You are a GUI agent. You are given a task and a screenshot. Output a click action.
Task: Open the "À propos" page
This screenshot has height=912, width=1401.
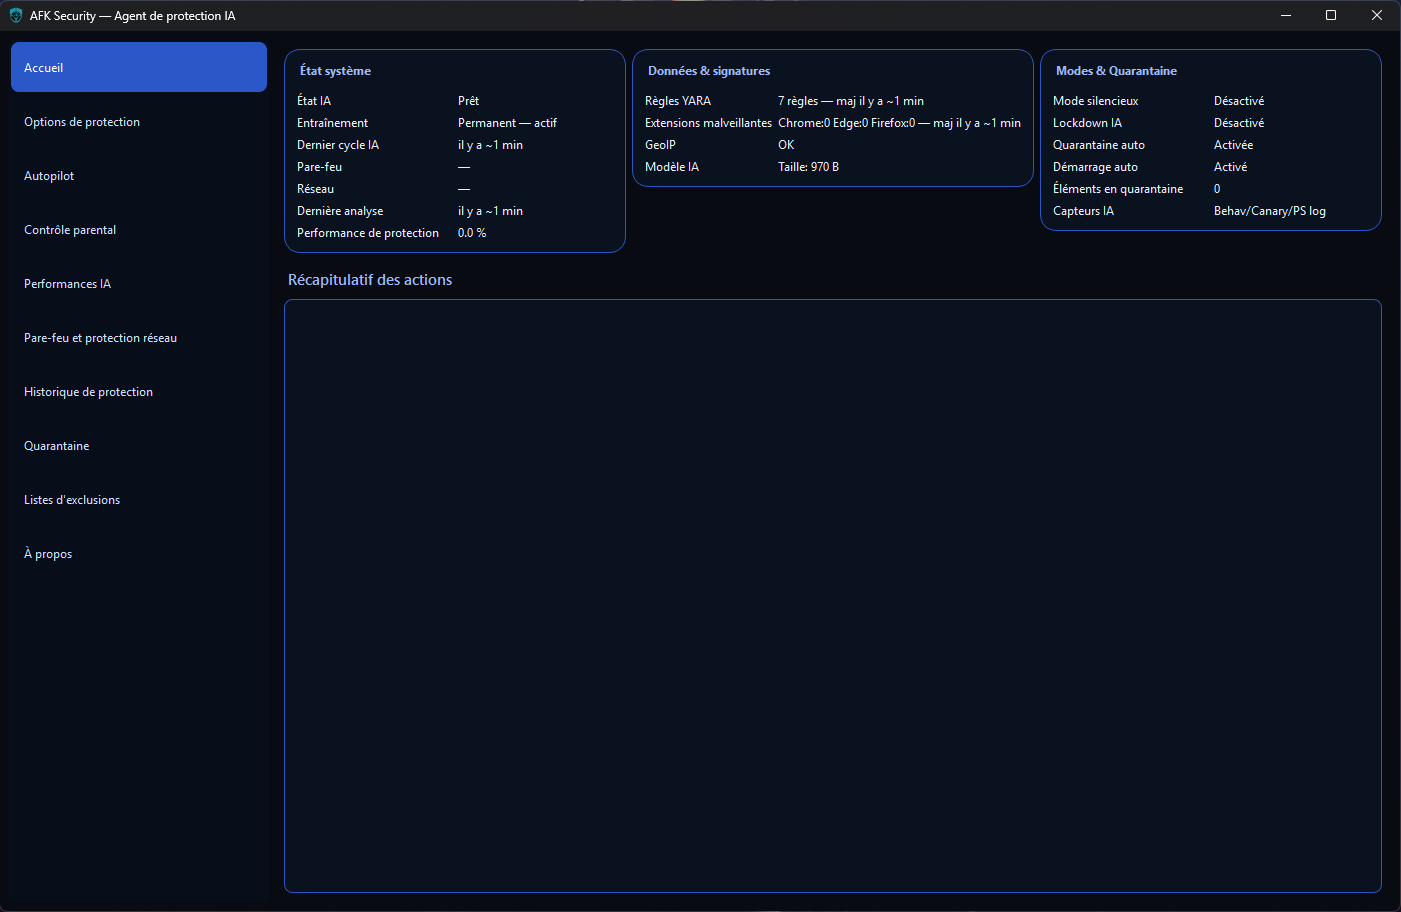coord(47,553)
